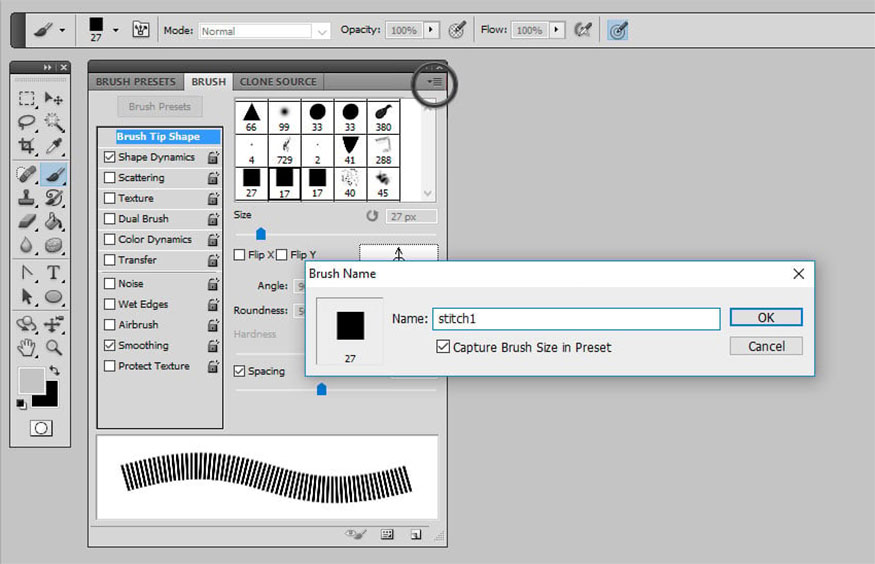This screenshot has width=875, height=564.
Task: Select the Lasso tool
Action: tap(27, 122)
